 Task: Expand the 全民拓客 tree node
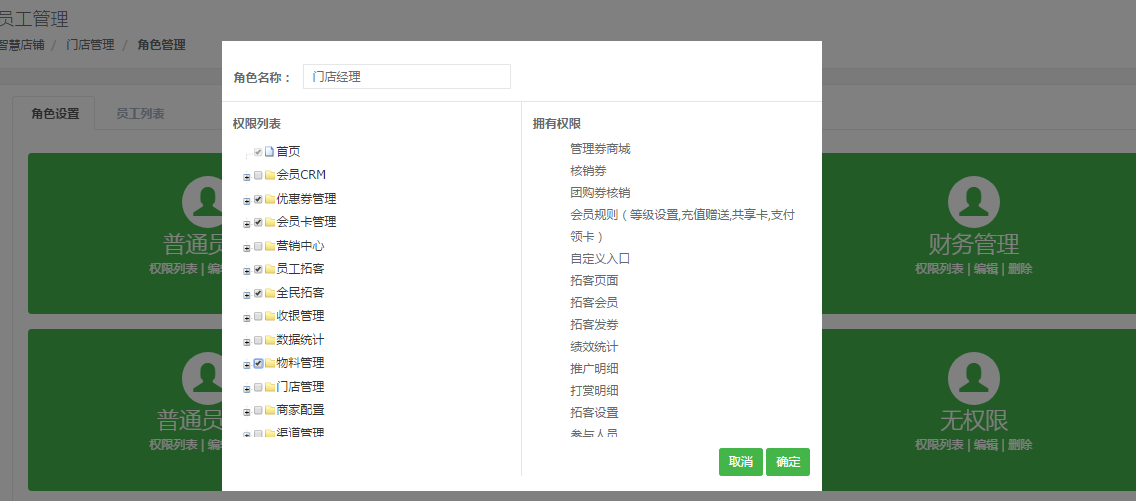click(247, 295)
